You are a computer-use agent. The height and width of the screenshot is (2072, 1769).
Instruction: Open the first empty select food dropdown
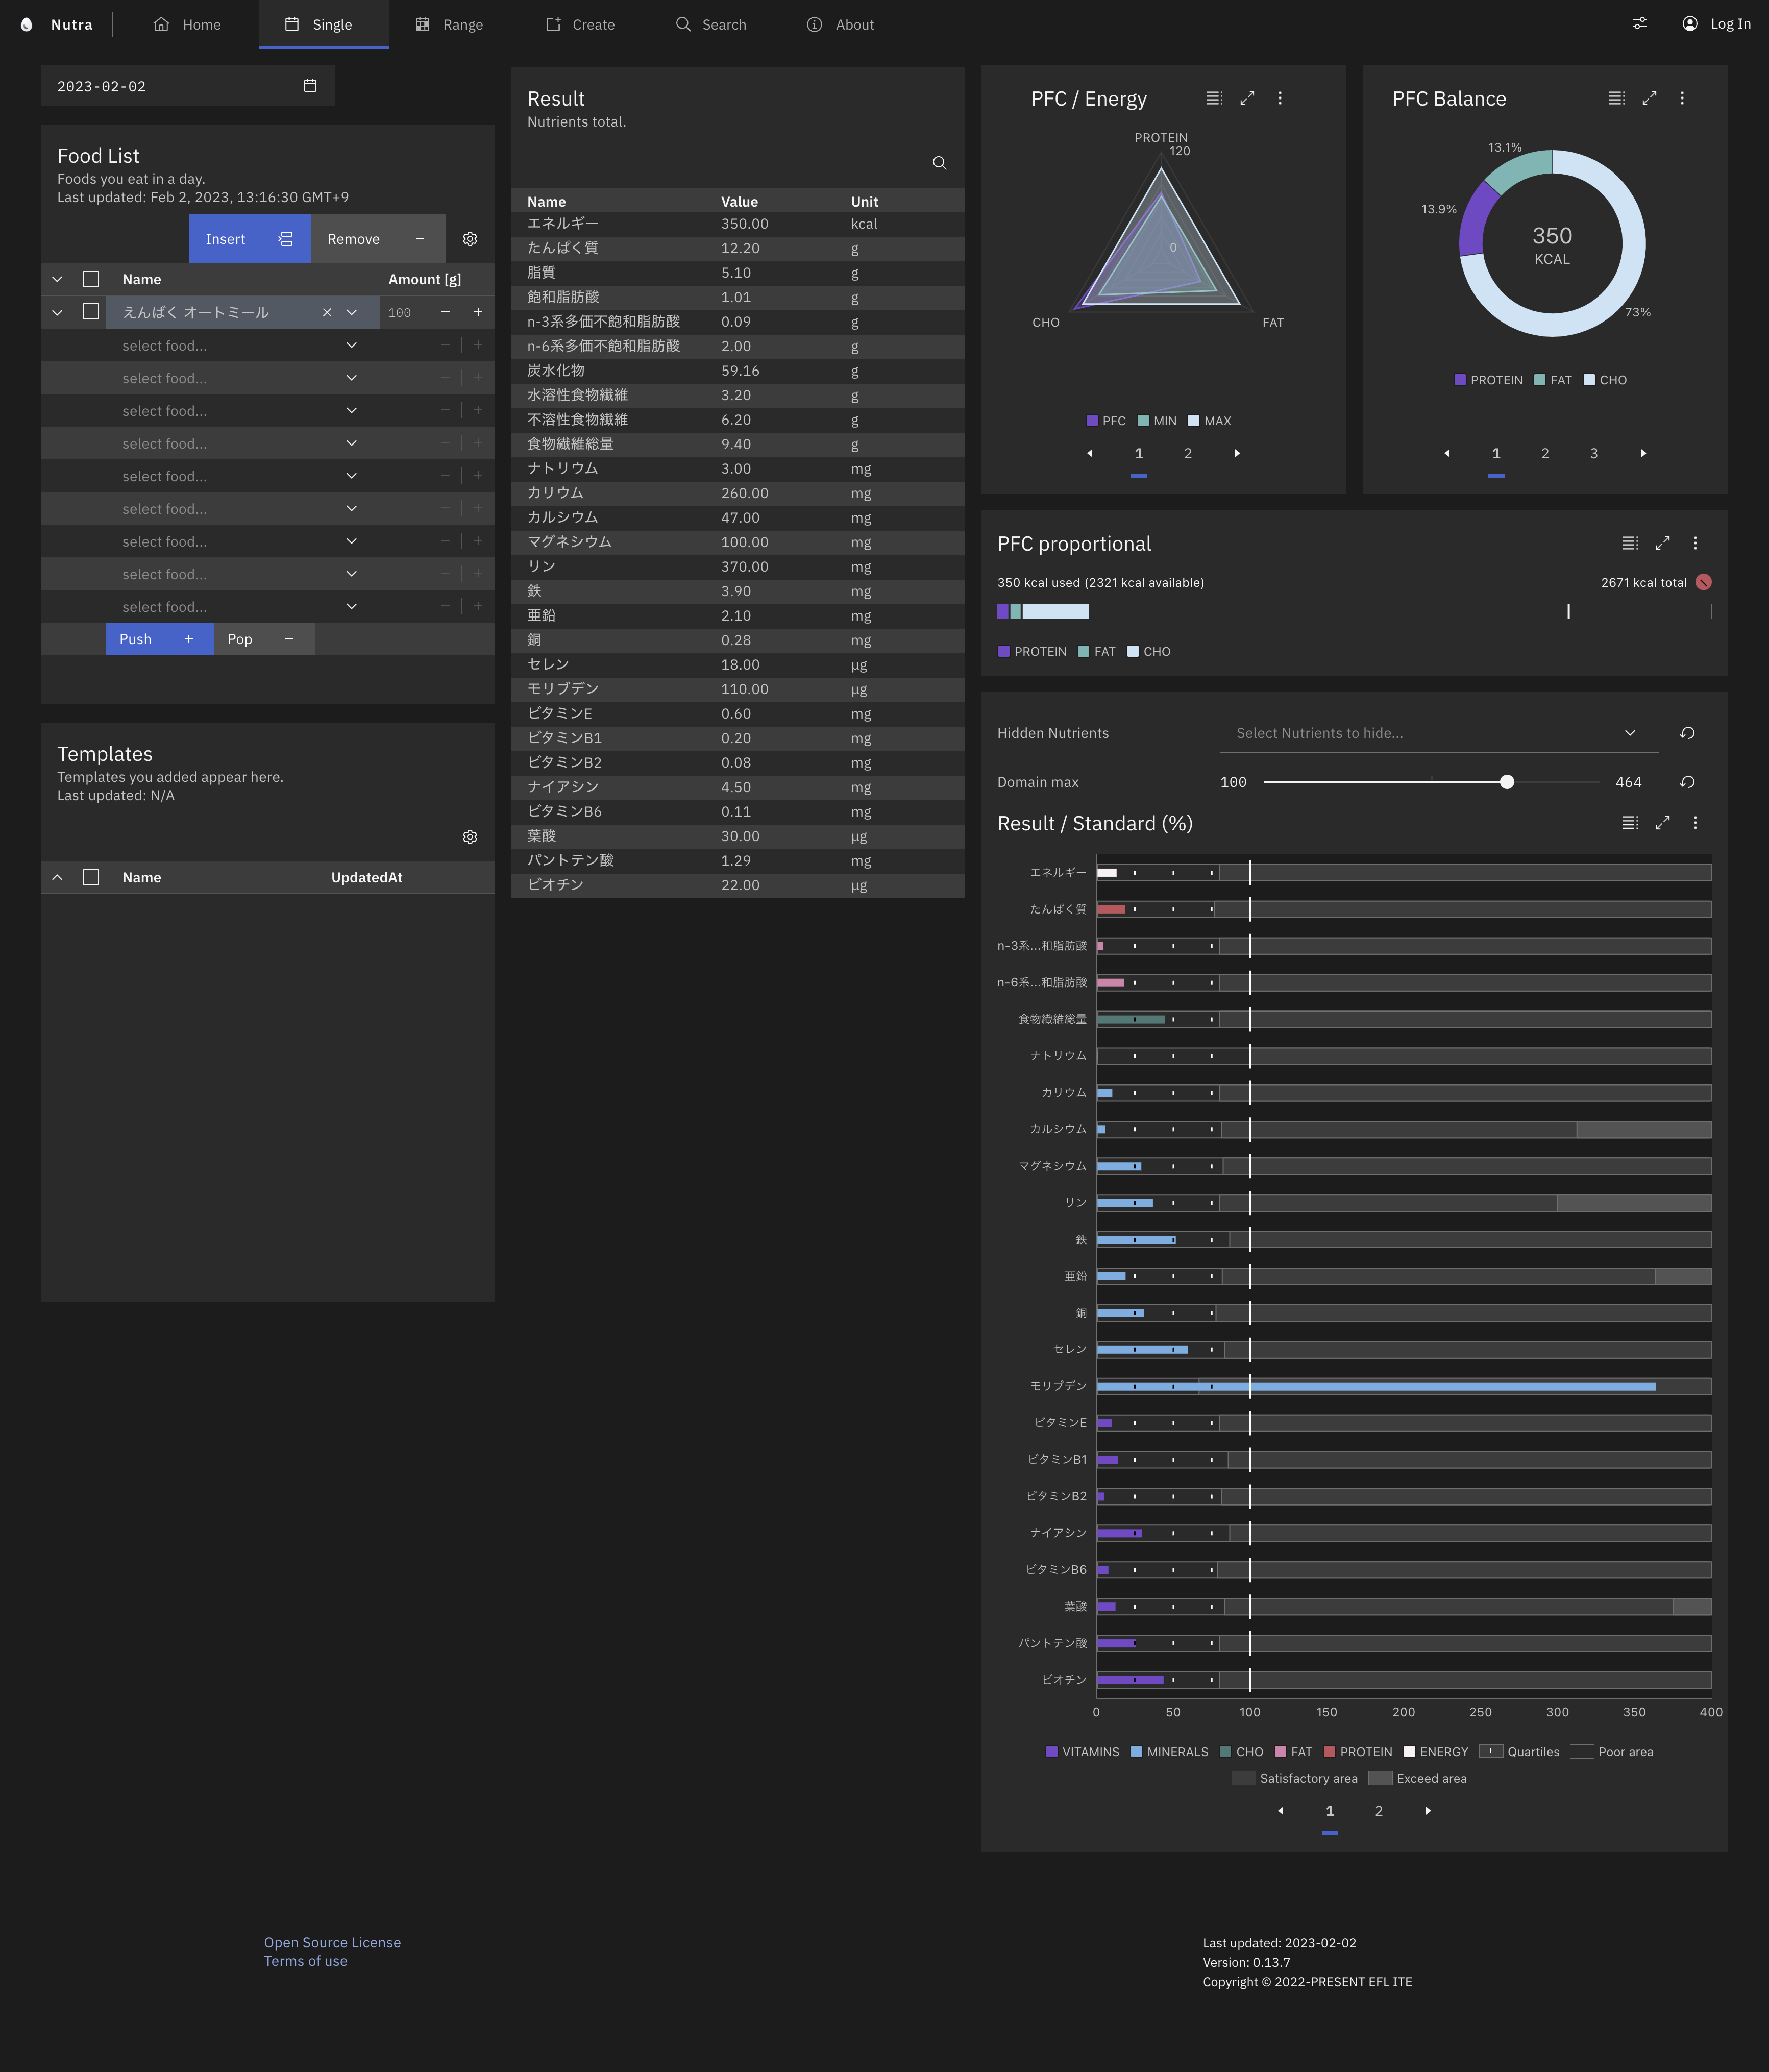351,345
